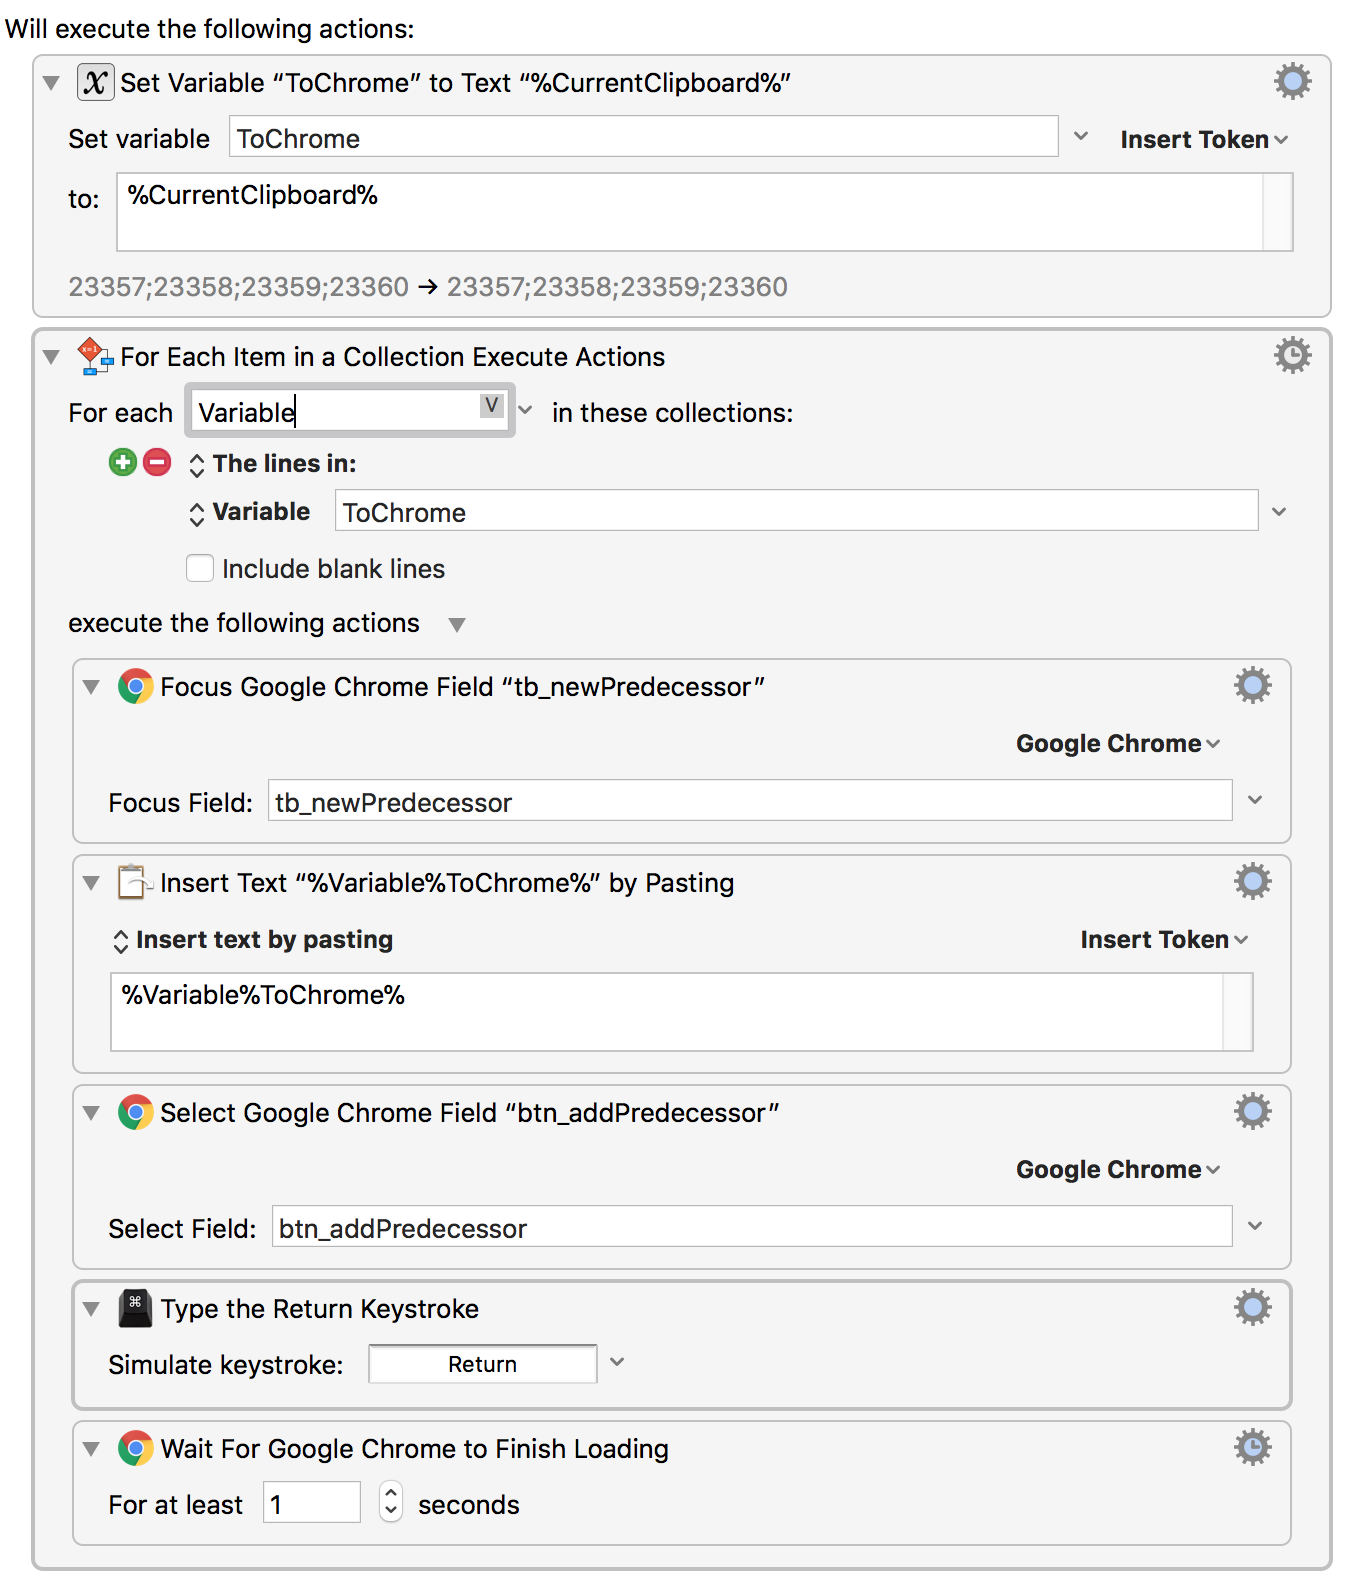Collapse the execute following actions list
The width and height of the screenshot is (1352, 1586).
tap(457, 625)
